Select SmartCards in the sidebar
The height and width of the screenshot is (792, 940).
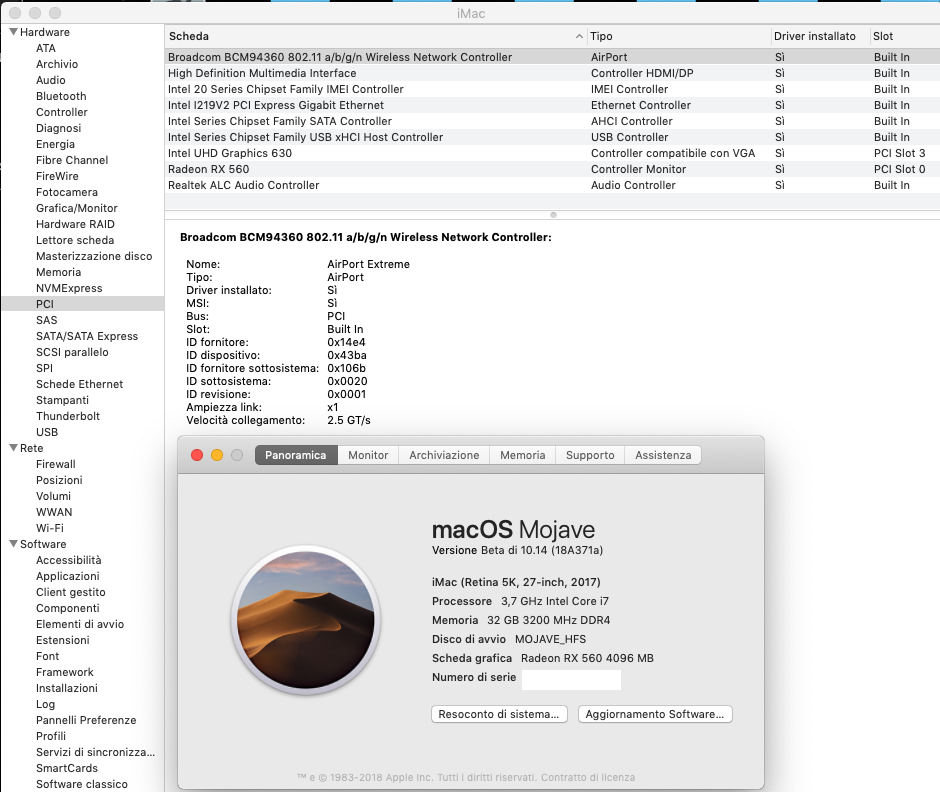(x=67, y=768)
